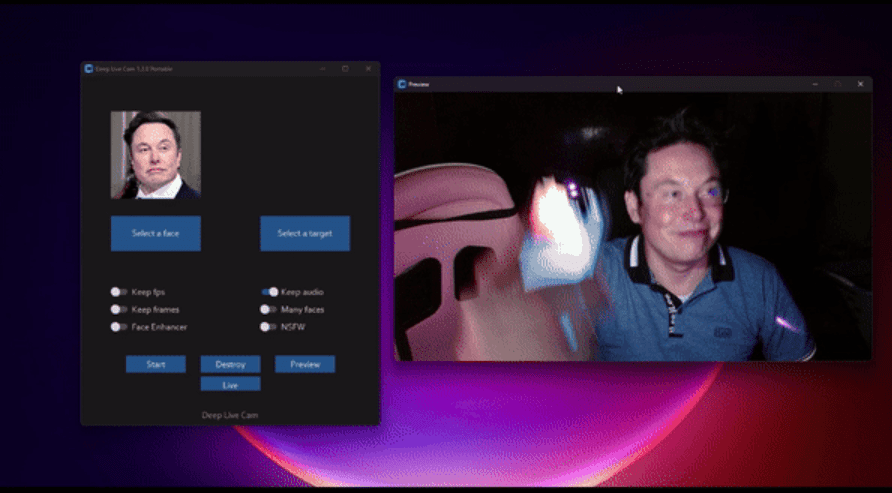Turn on the Keep frames toggle

(x=119, y=310)
